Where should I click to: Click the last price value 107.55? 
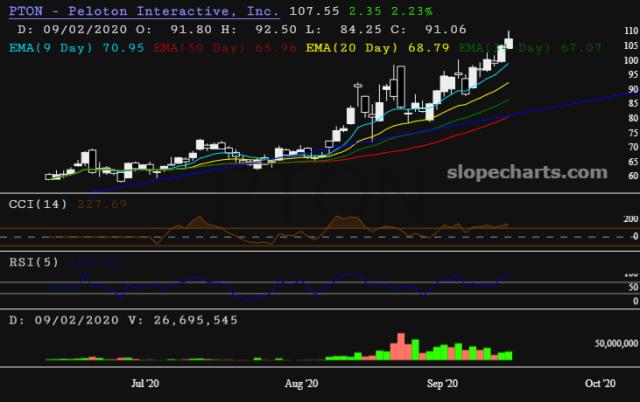[314, 11]
